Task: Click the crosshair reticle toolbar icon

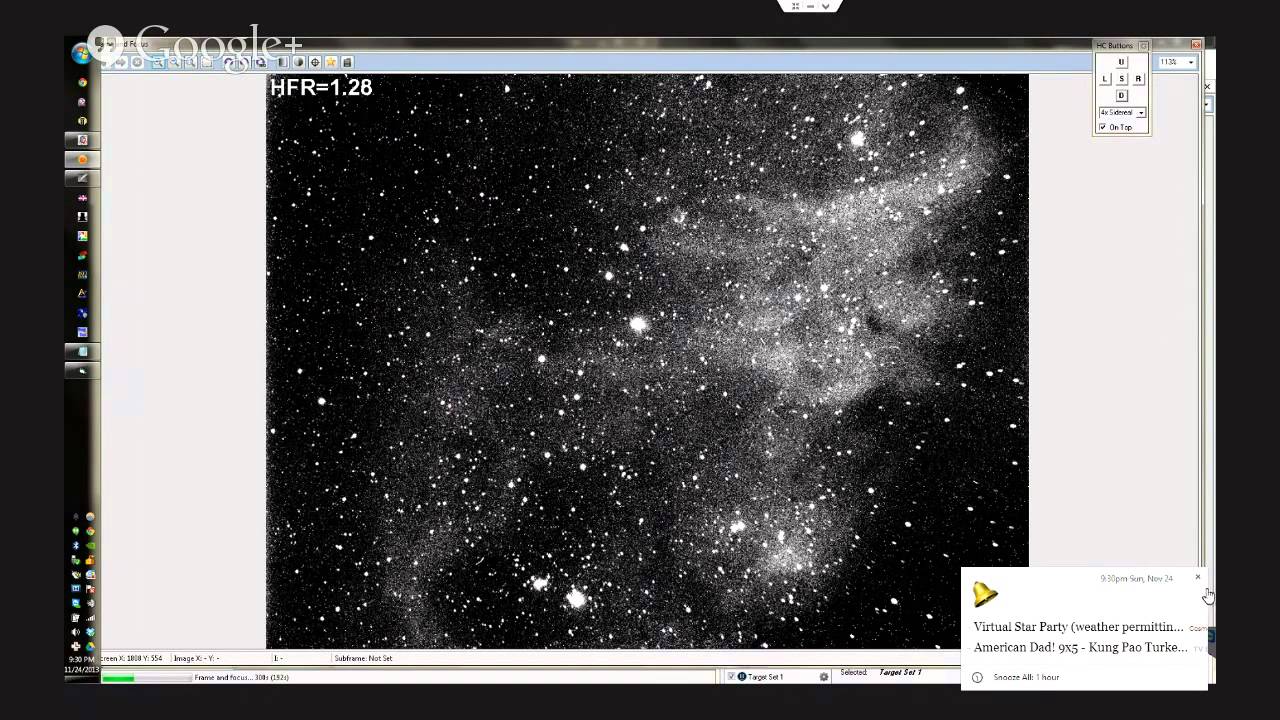Action: coord(314,62)
